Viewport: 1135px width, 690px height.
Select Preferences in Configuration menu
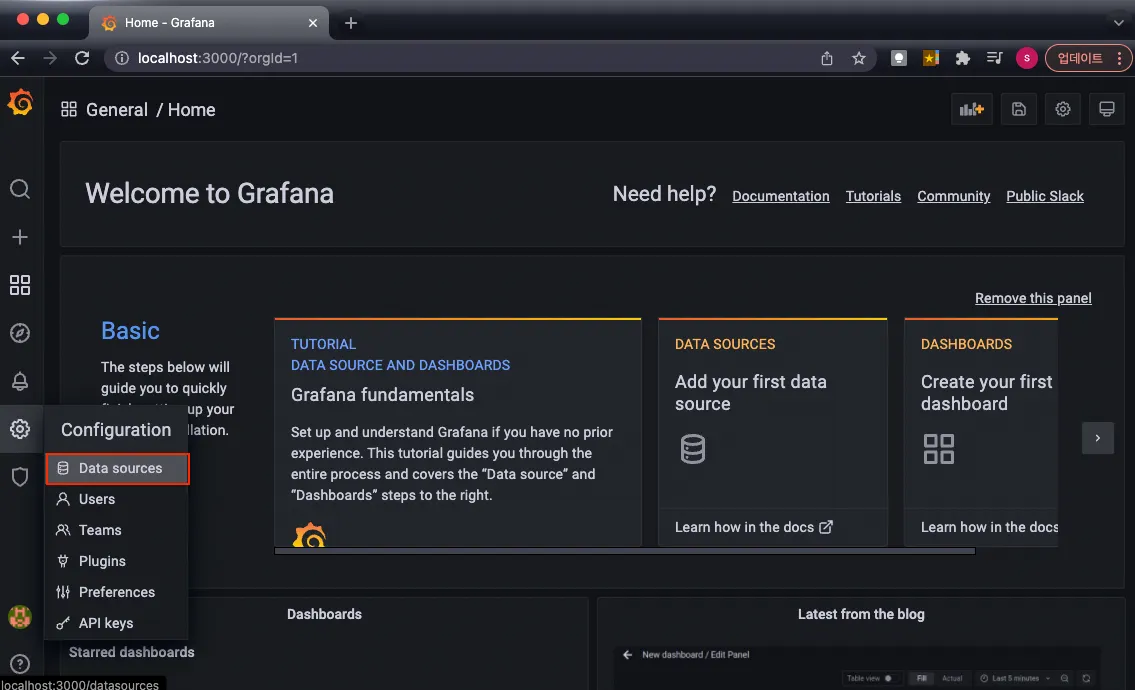[117, 592]
